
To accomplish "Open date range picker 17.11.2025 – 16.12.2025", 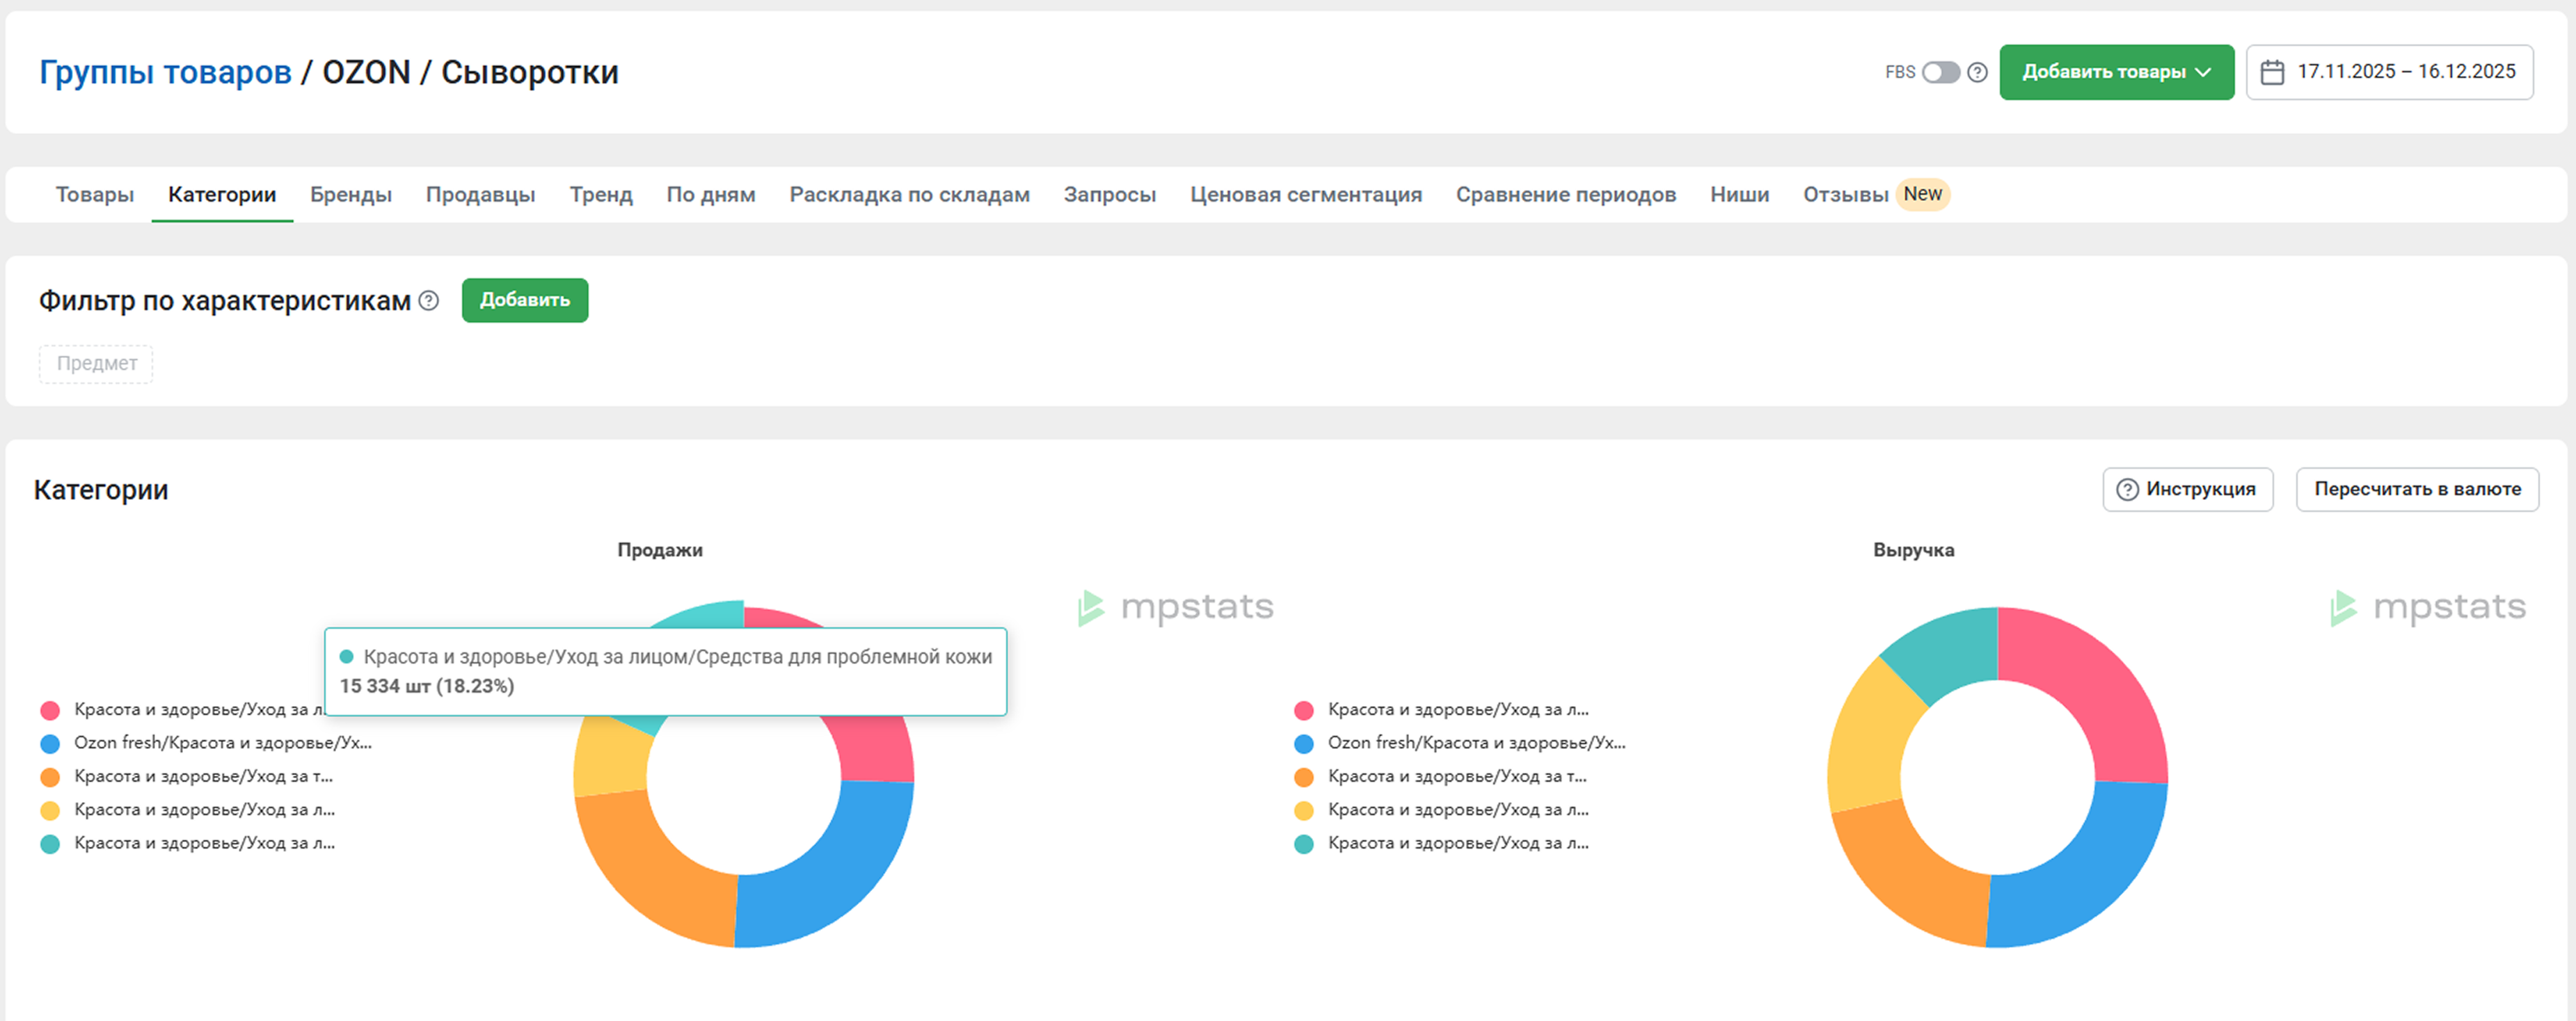I will pyautogui.click(x=2404, y=72).
